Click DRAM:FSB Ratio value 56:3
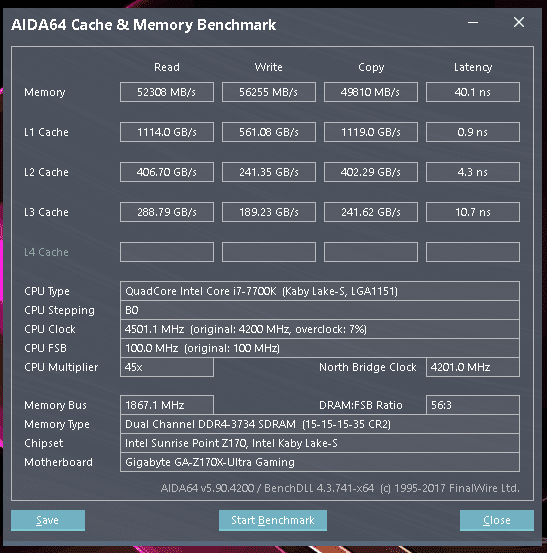The width and height of the screenshot is (547, 553). [473, 405]
